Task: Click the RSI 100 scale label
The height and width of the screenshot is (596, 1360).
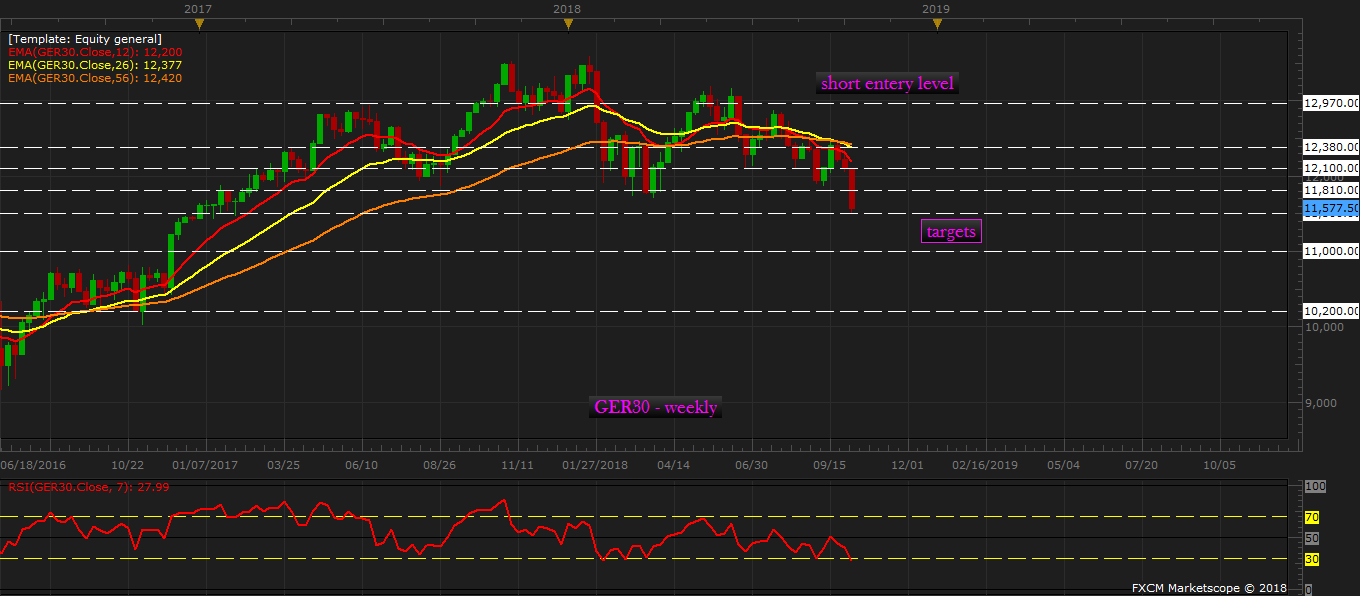Action: point(1315,486)
